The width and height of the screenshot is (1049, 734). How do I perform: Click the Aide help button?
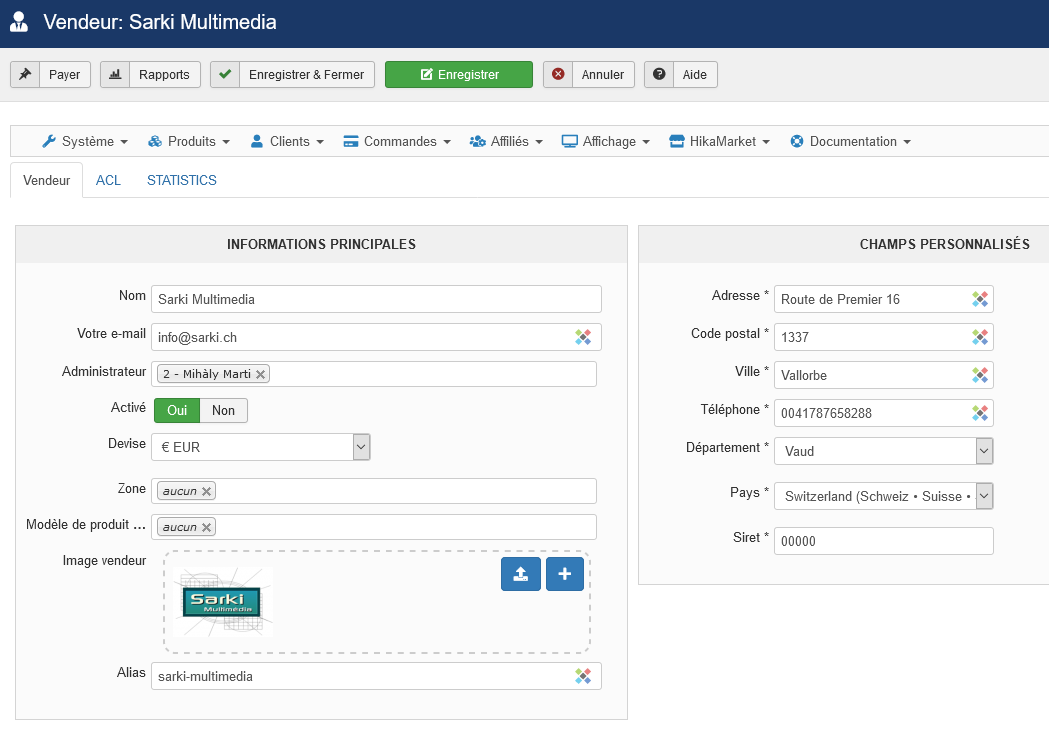pyautogui.click(x=681, y=75)
